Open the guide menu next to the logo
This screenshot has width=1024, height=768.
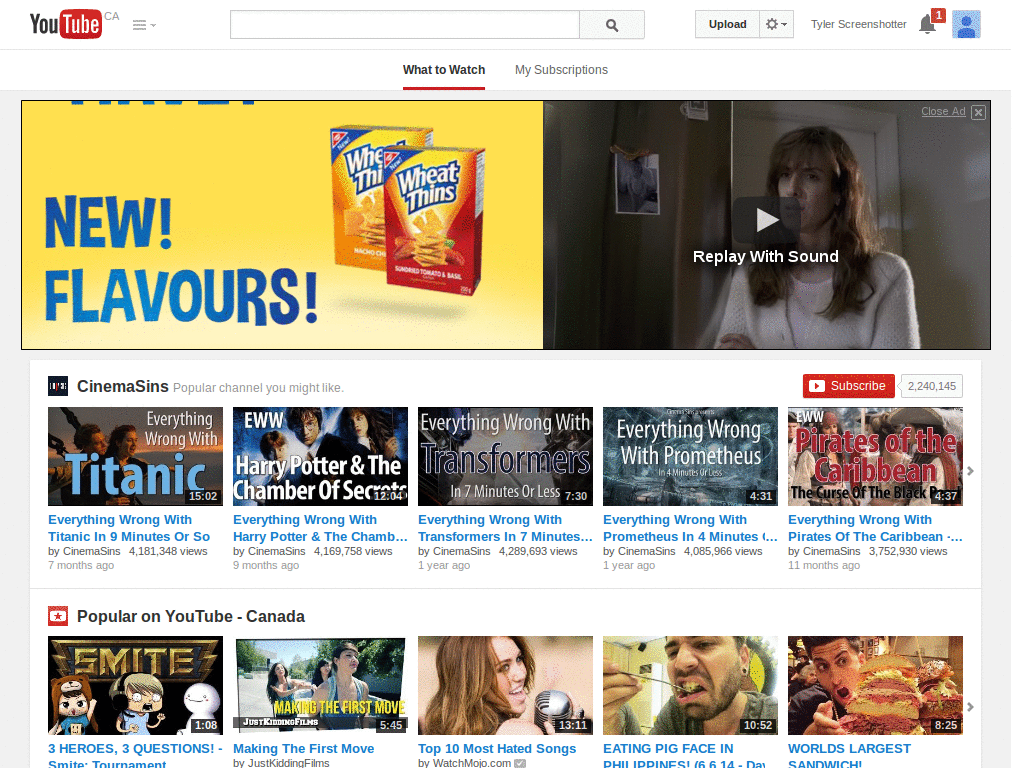[x=144, y=25]
